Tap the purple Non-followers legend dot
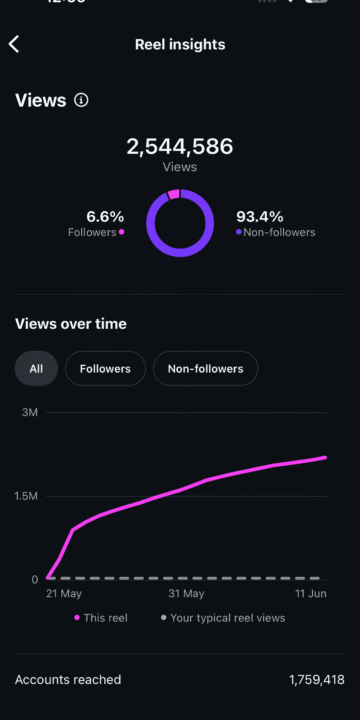 (x=239, y=232)
